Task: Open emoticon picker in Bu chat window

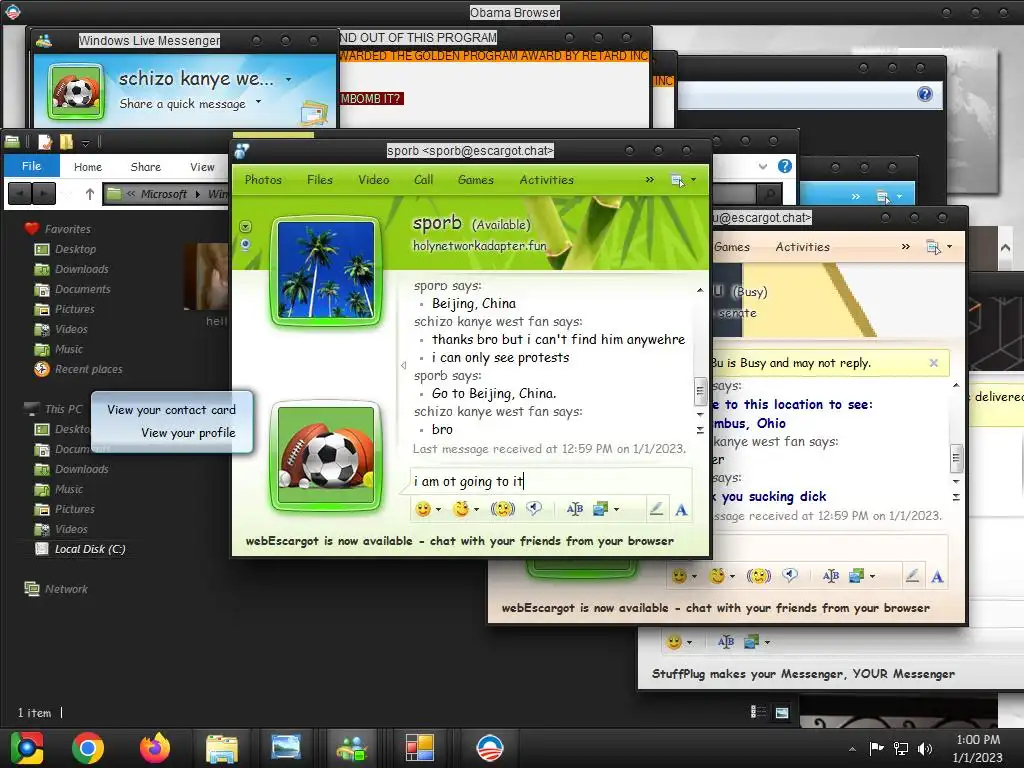Action: [x=680, y=576]
